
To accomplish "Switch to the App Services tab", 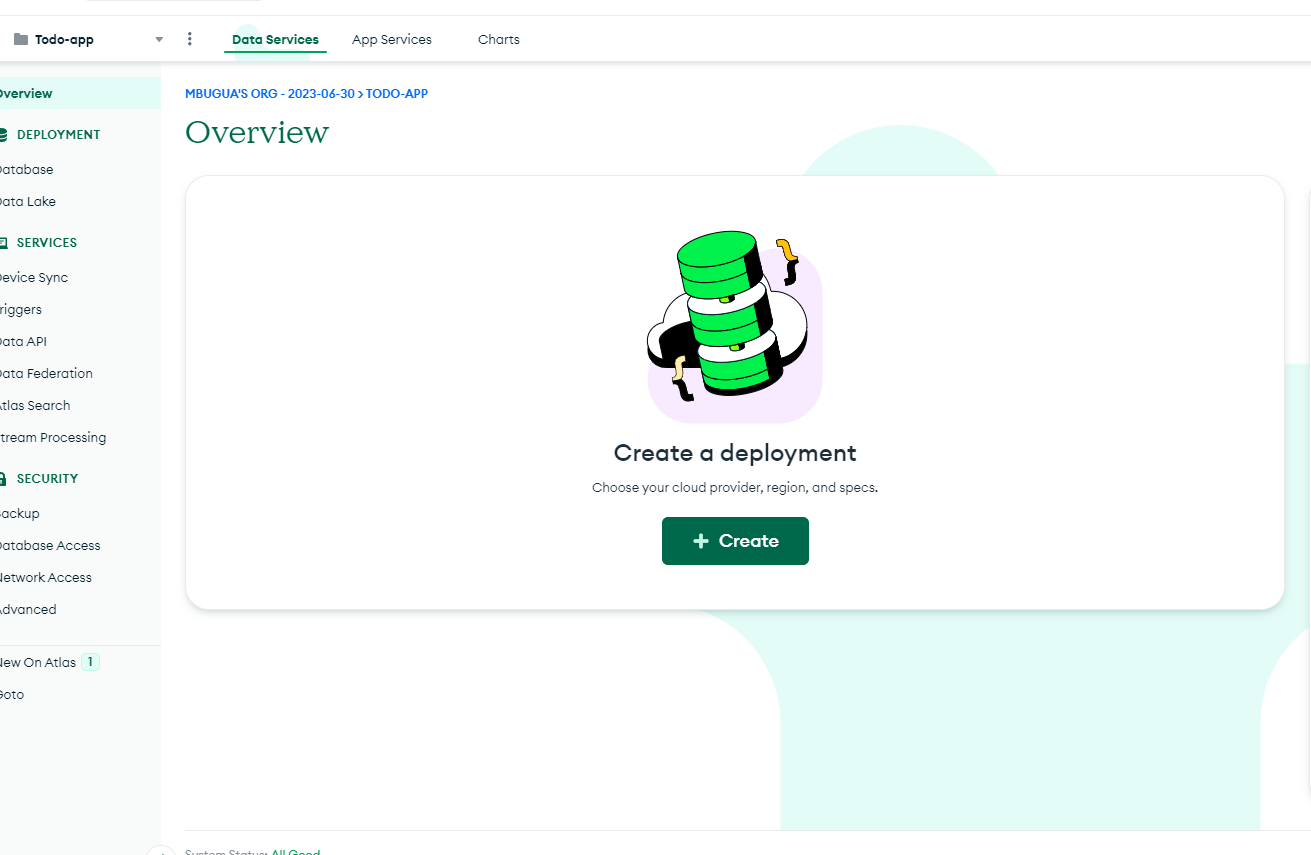I will pyautogui.click(x=392, y=39).
